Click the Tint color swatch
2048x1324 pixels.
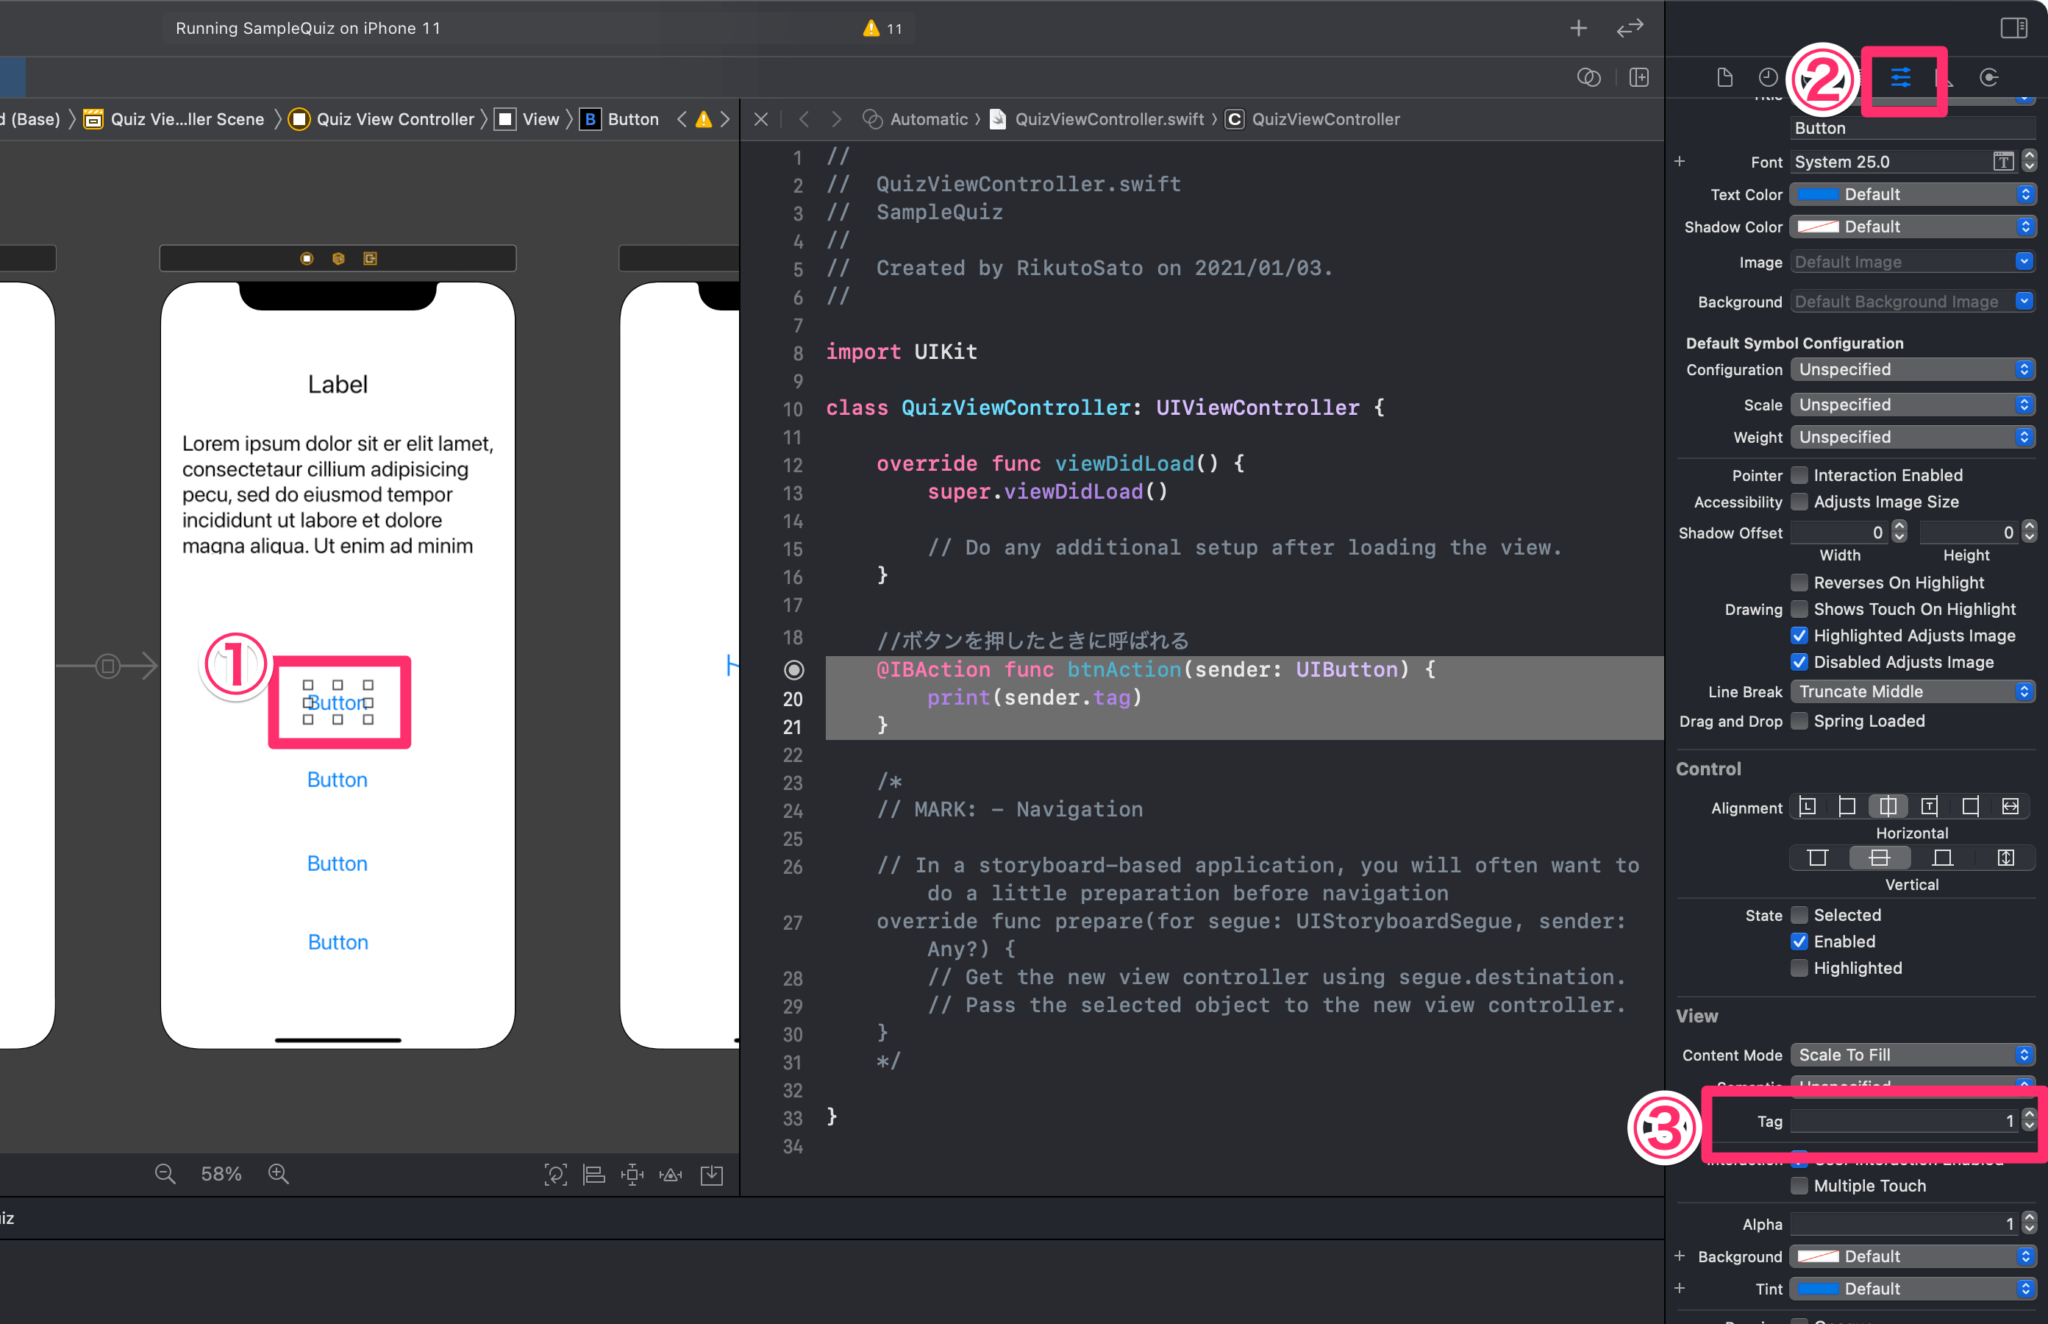point(1818,1288)
